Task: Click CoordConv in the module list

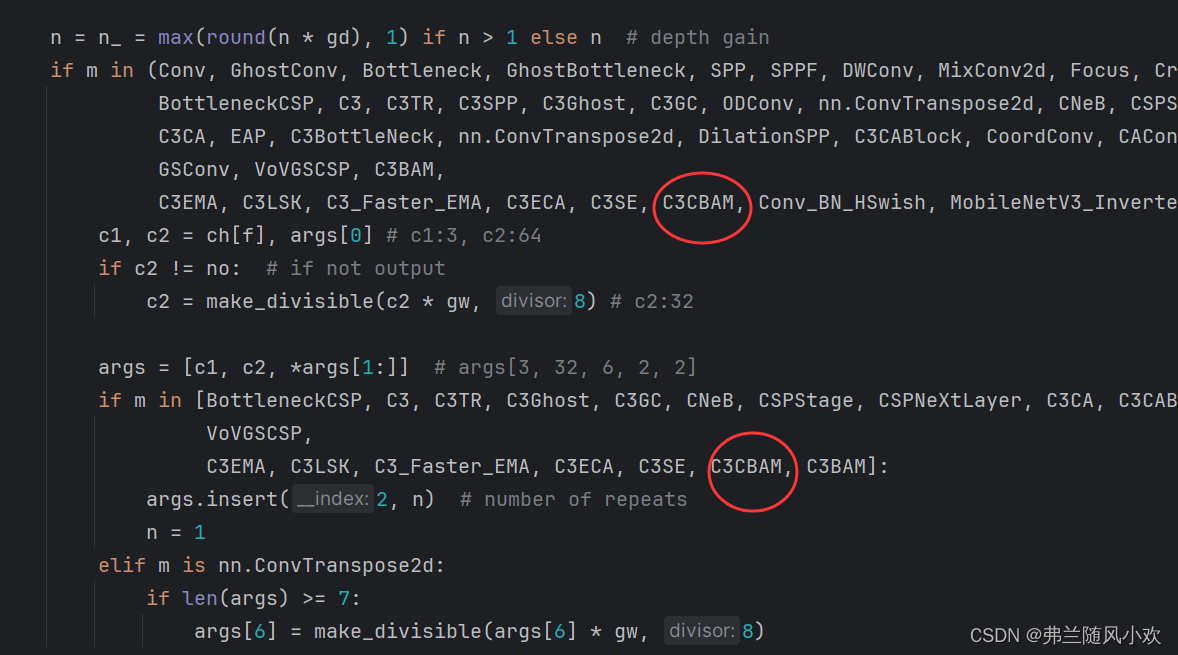Action: 1040,137
